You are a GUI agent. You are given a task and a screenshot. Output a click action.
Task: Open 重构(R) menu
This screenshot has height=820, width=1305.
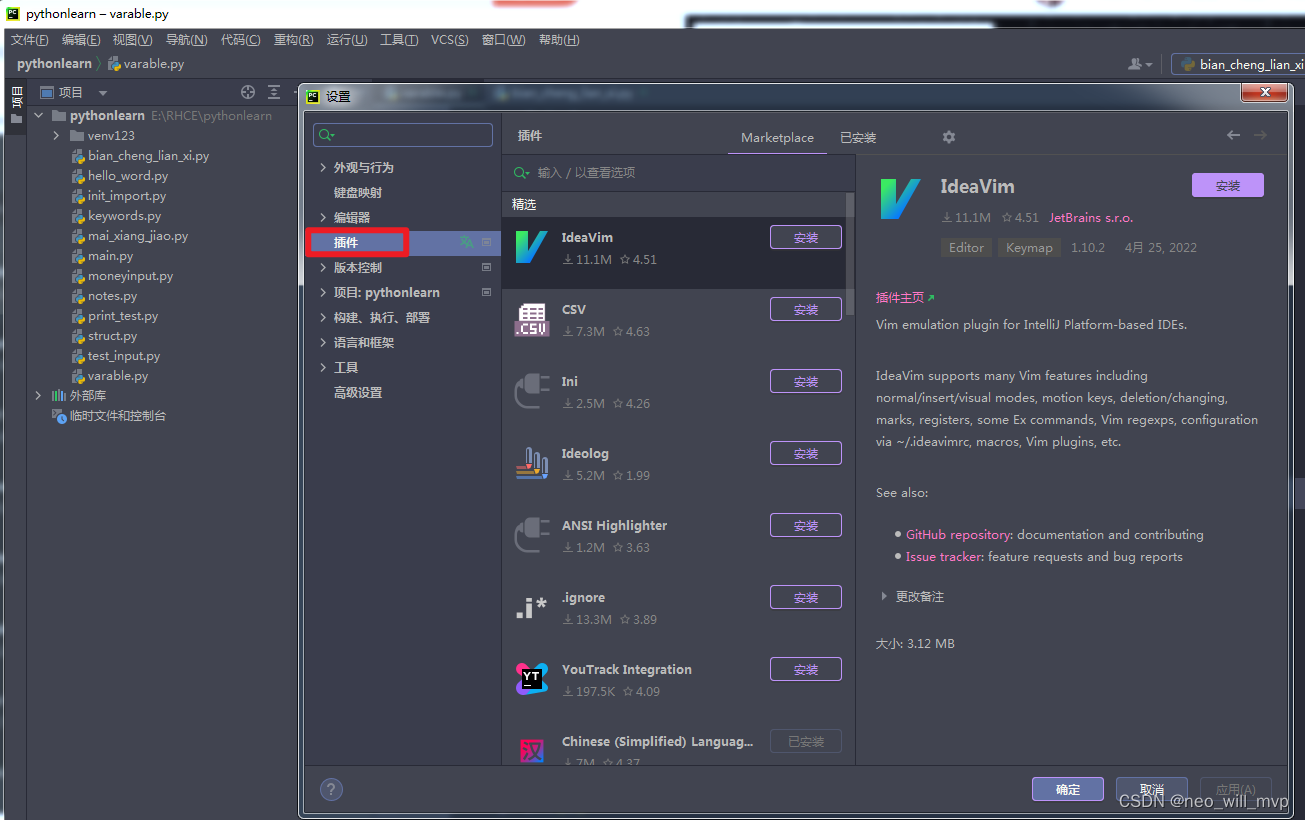click(x=293, y=40)
